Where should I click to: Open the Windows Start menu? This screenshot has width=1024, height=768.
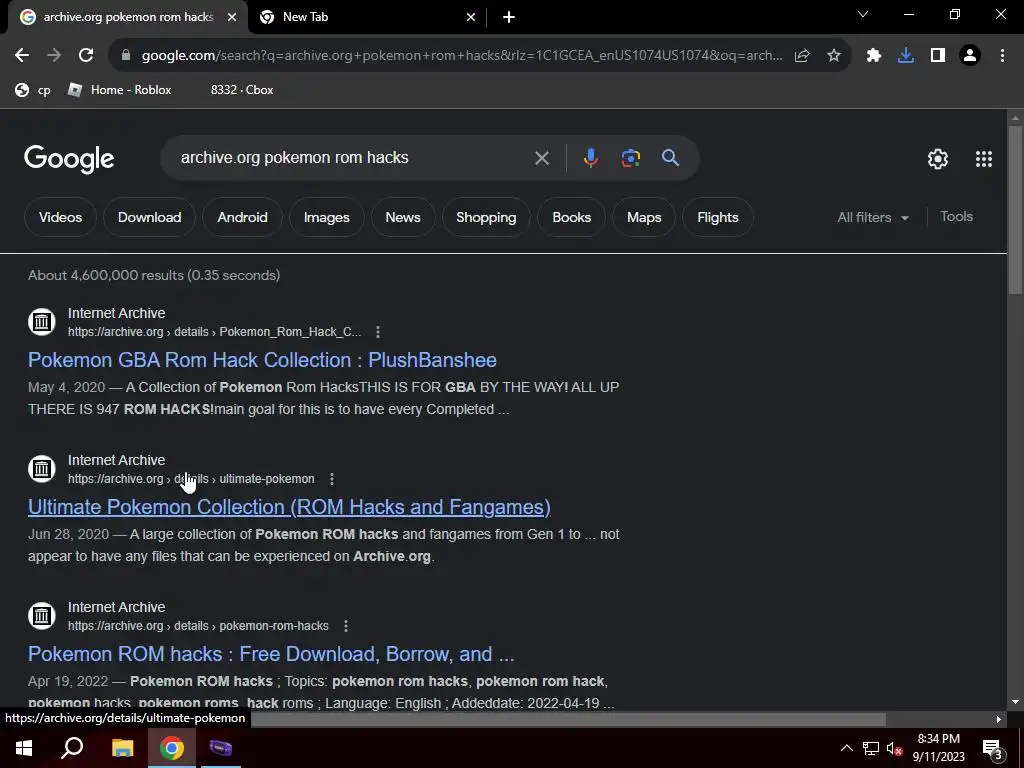pos(24,748)
